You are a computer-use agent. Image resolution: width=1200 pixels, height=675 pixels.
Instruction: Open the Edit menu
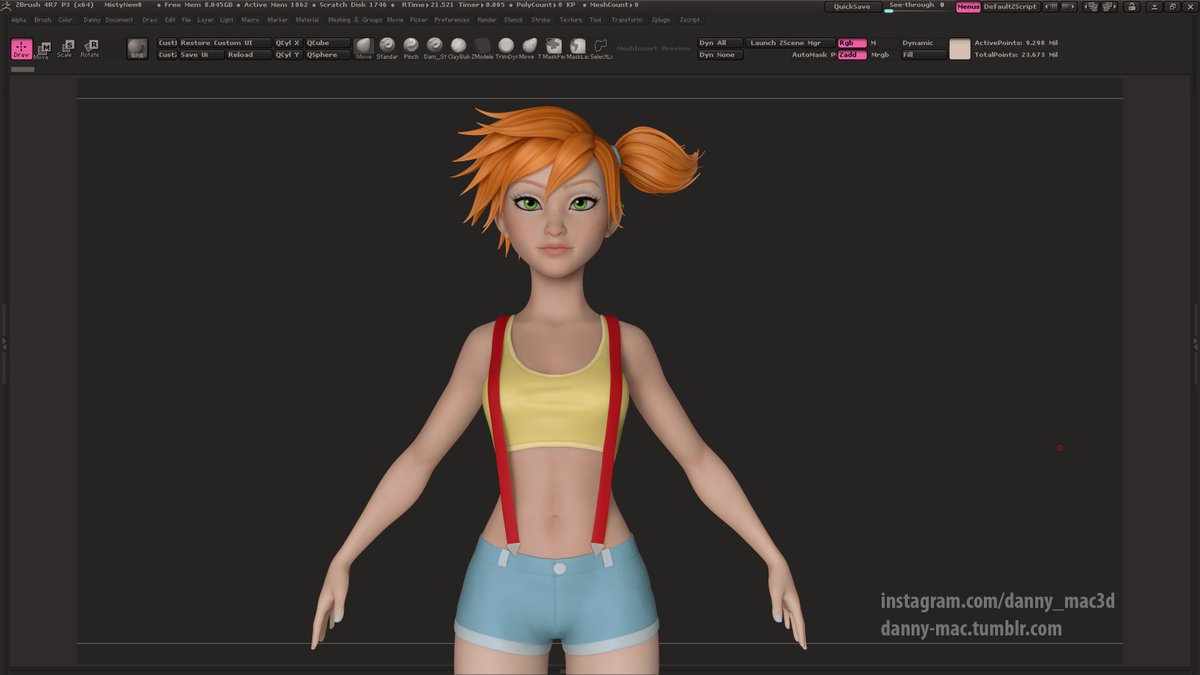[170, 20]
